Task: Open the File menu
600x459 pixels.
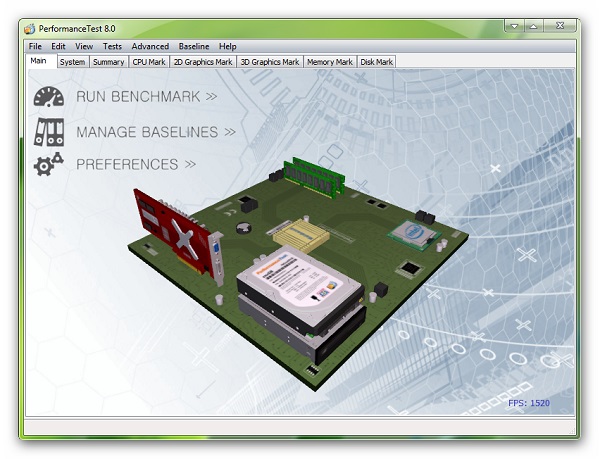Action: tap(35, 46)
